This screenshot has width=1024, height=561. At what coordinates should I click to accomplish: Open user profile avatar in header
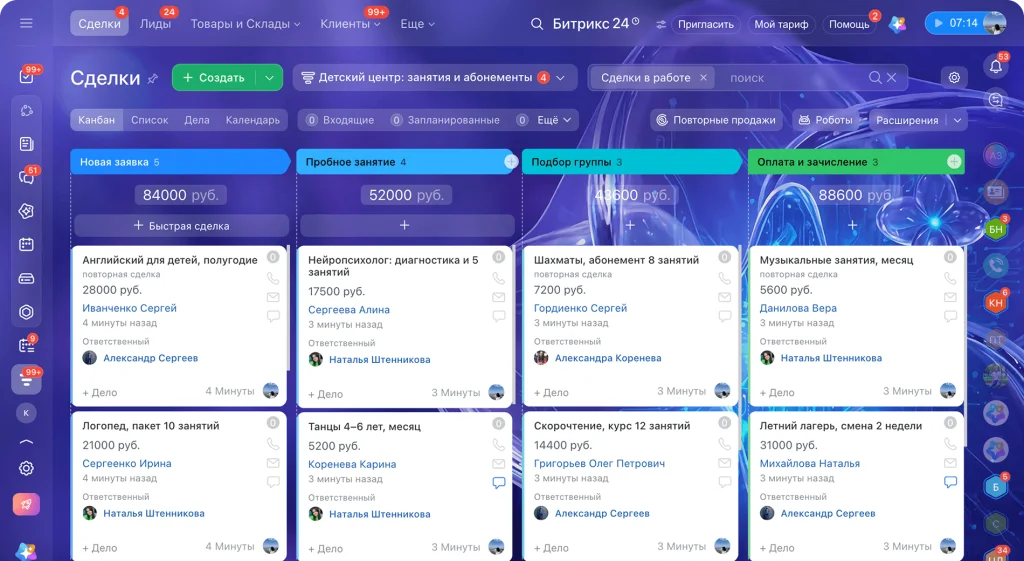994,24
